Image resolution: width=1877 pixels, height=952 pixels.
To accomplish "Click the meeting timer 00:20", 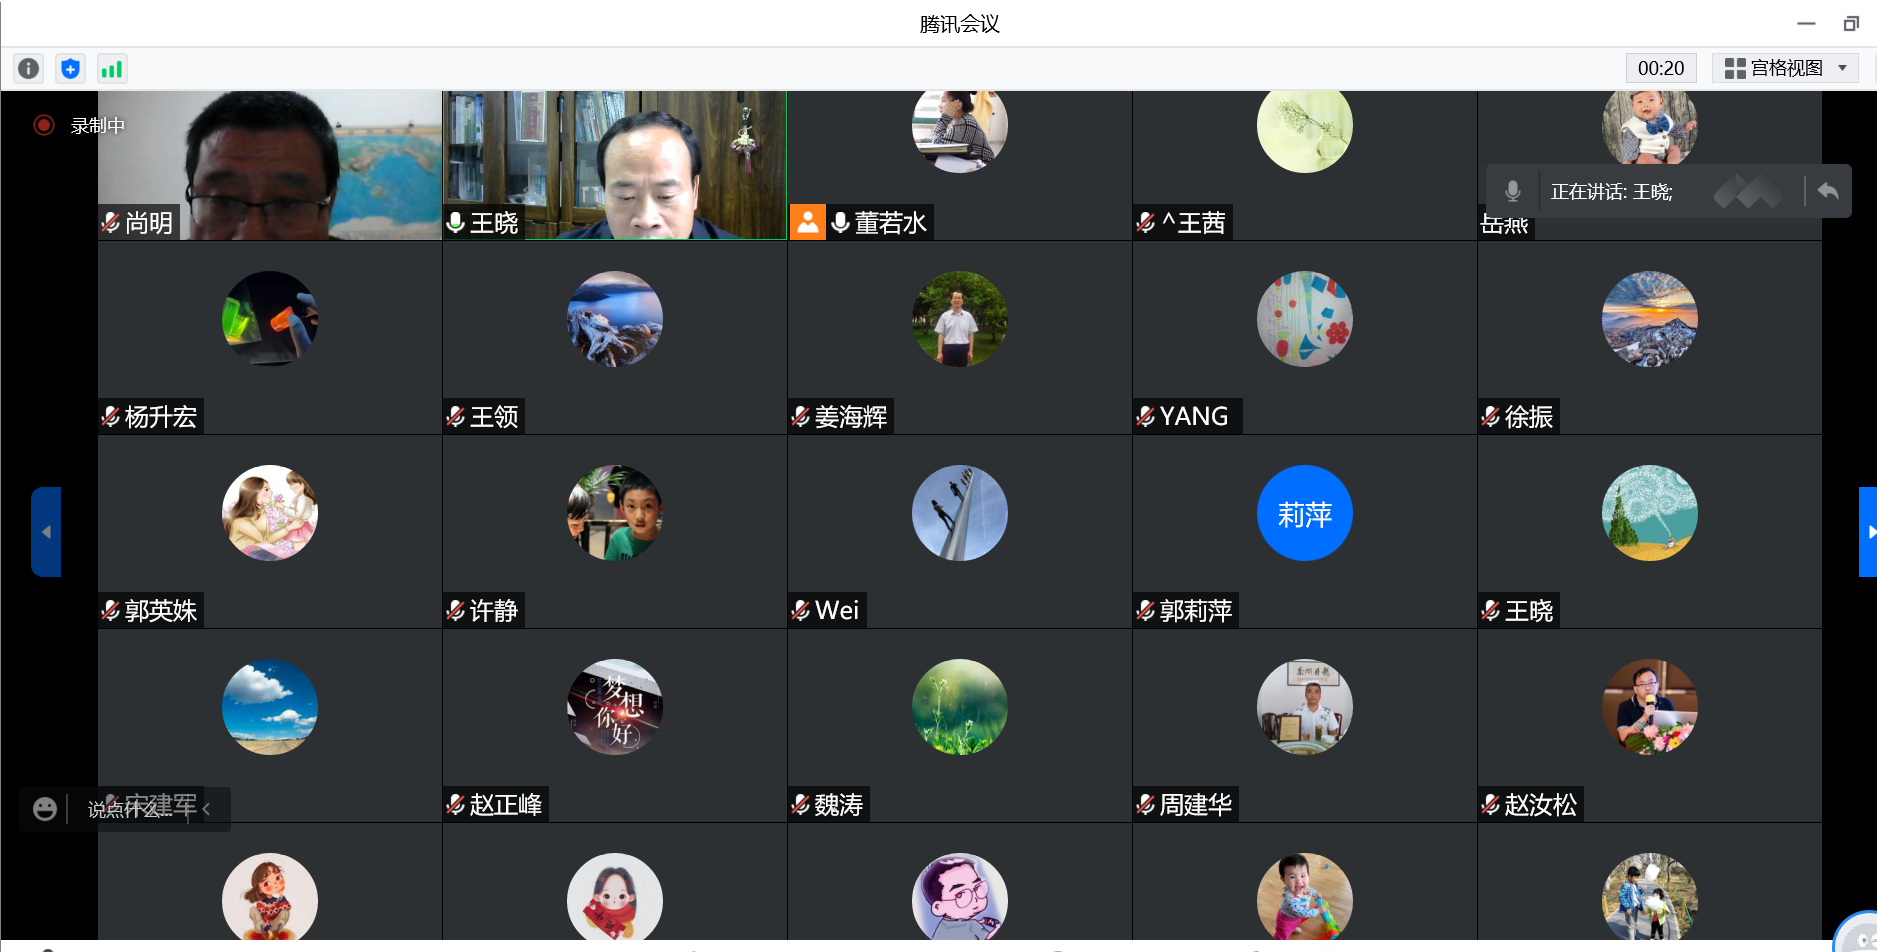I will pyautogui.click(x=1661, y=68).
